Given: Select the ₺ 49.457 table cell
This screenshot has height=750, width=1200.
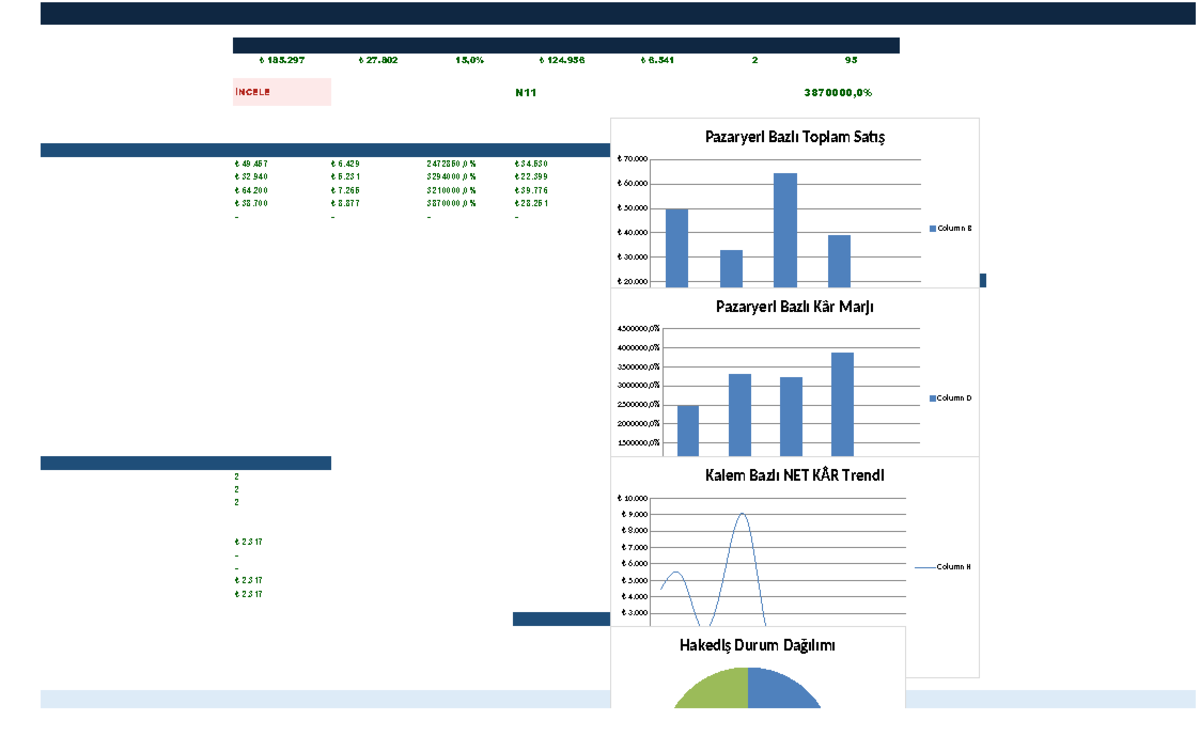Looking at the screenshot, I should pyautogui.click(x=250, y=163).
